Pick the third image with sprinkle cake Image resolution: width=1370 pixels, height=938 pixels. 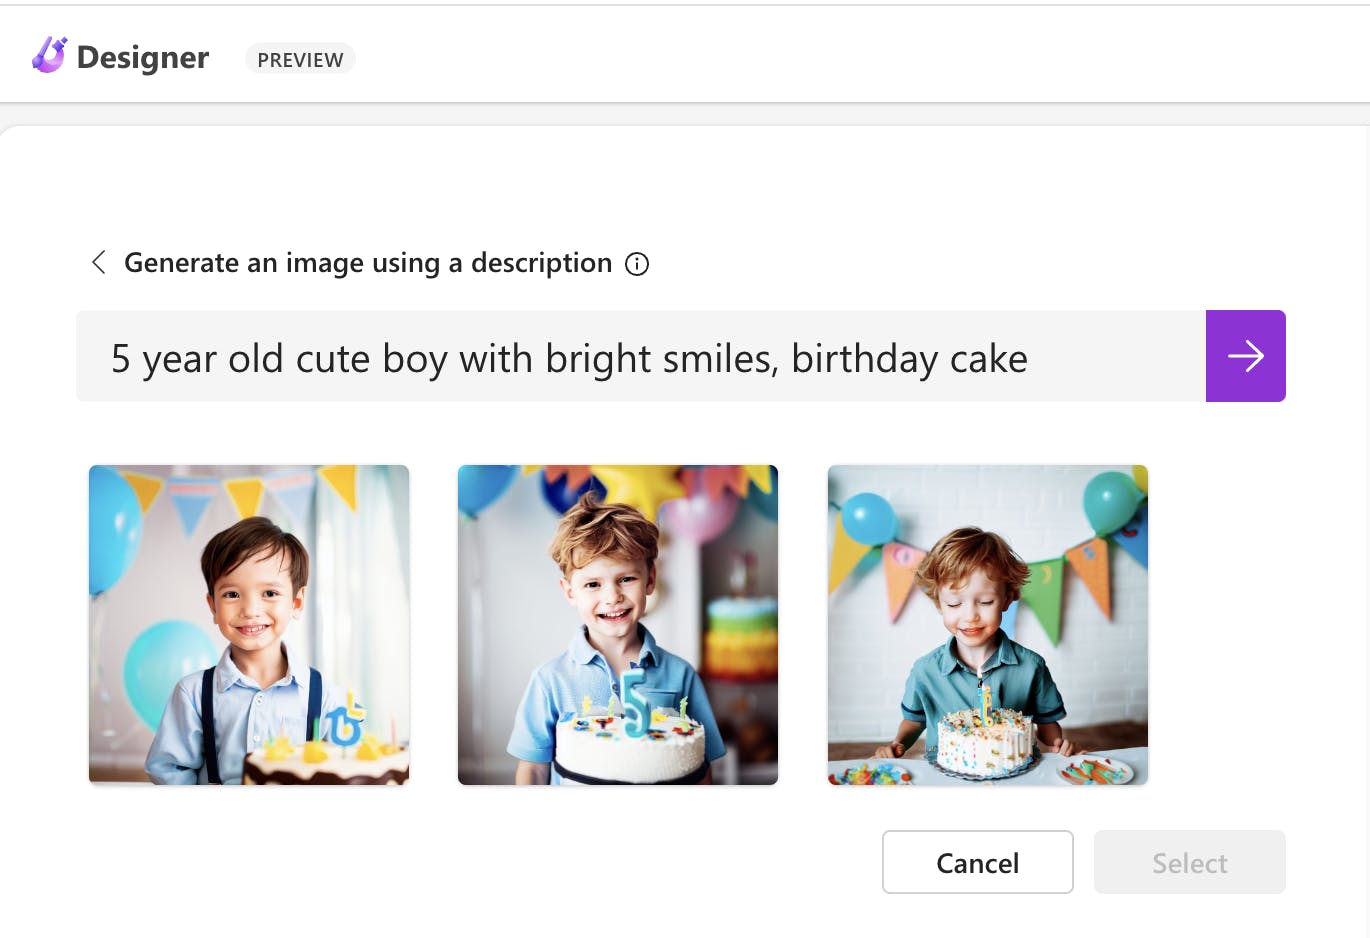coord(987,624)
